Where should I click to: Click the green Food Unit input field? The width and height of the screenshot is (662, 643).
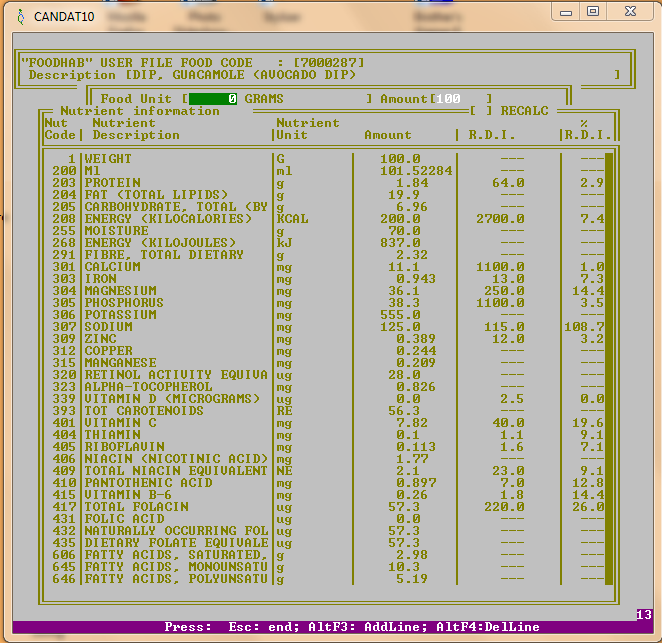coord(213,99)
